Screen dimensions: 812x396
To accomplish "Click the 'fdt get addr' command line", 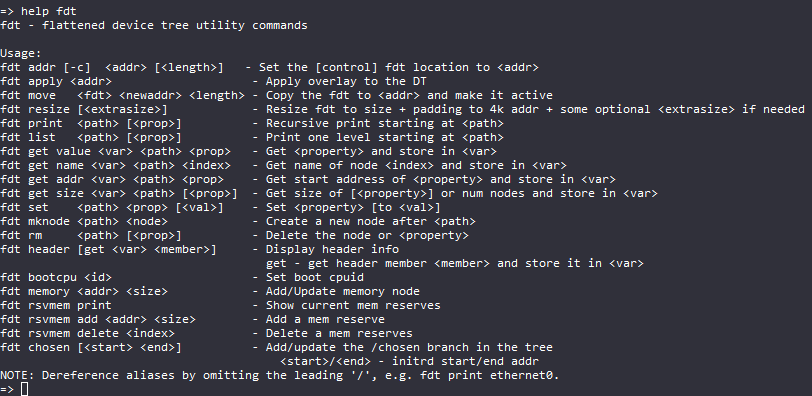I will pyautogui.click(x=308, y=179).
